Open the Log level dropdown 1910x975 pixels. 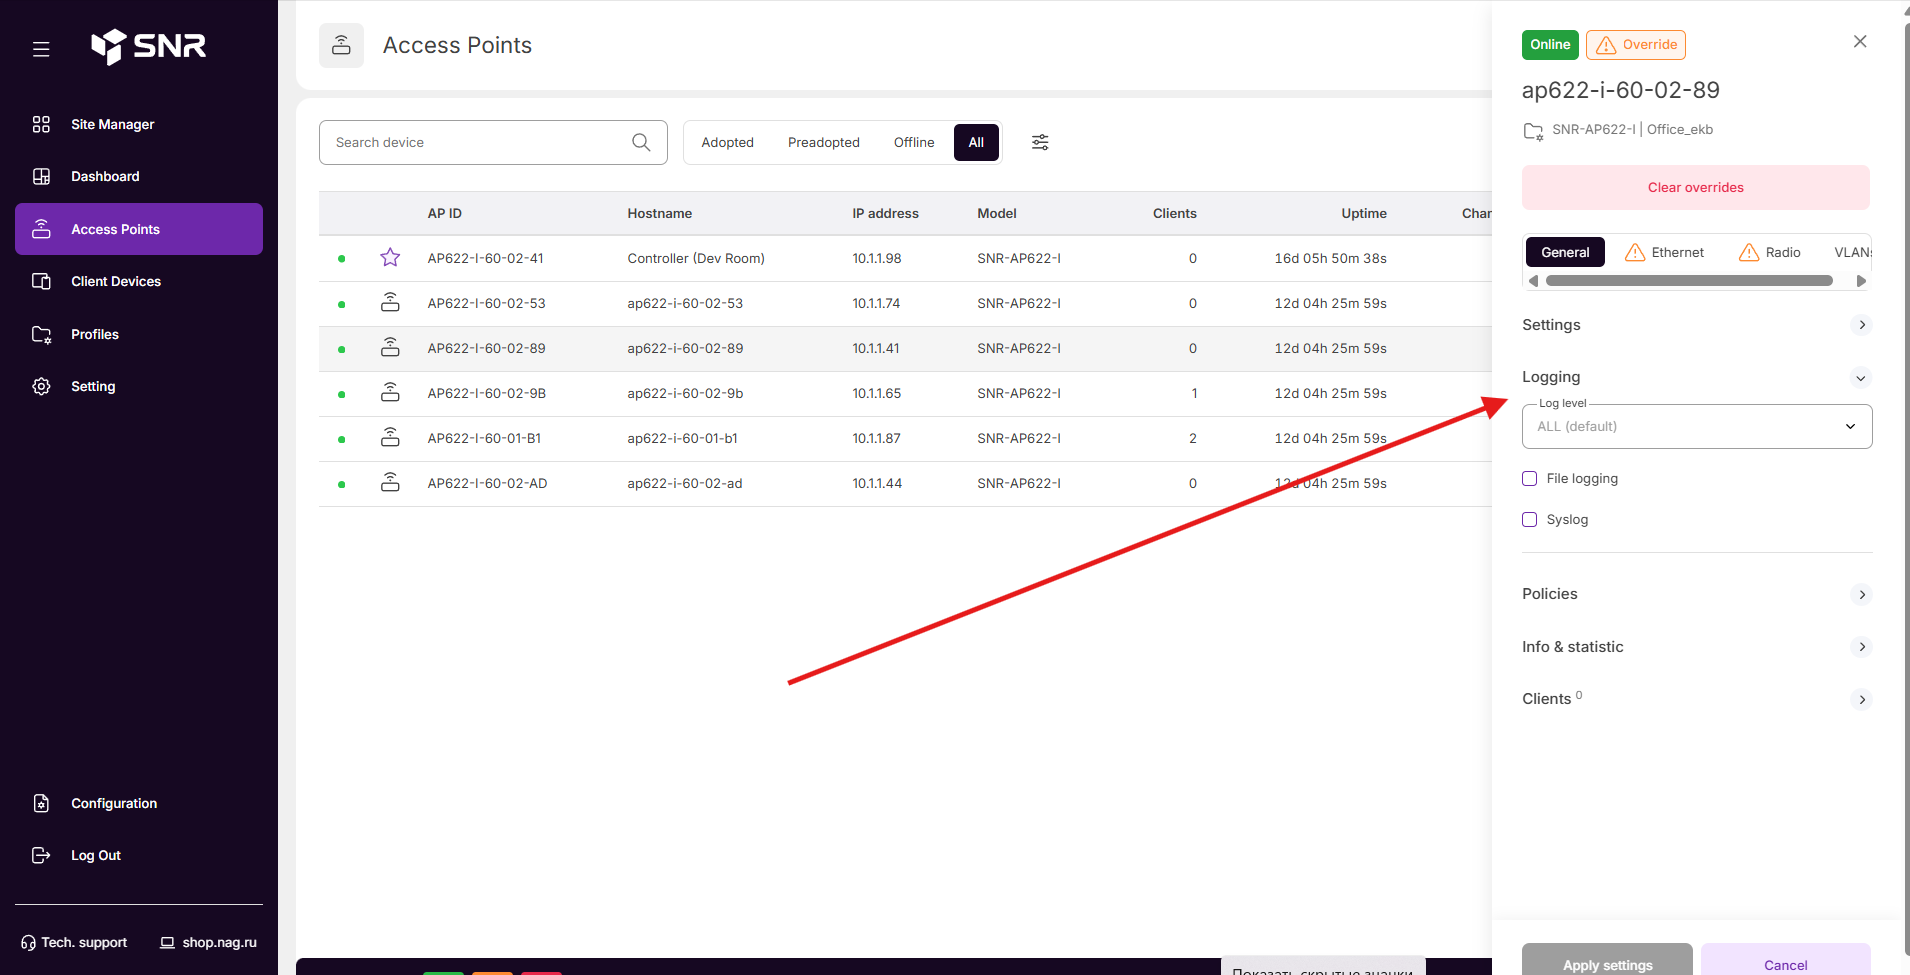1696,426
